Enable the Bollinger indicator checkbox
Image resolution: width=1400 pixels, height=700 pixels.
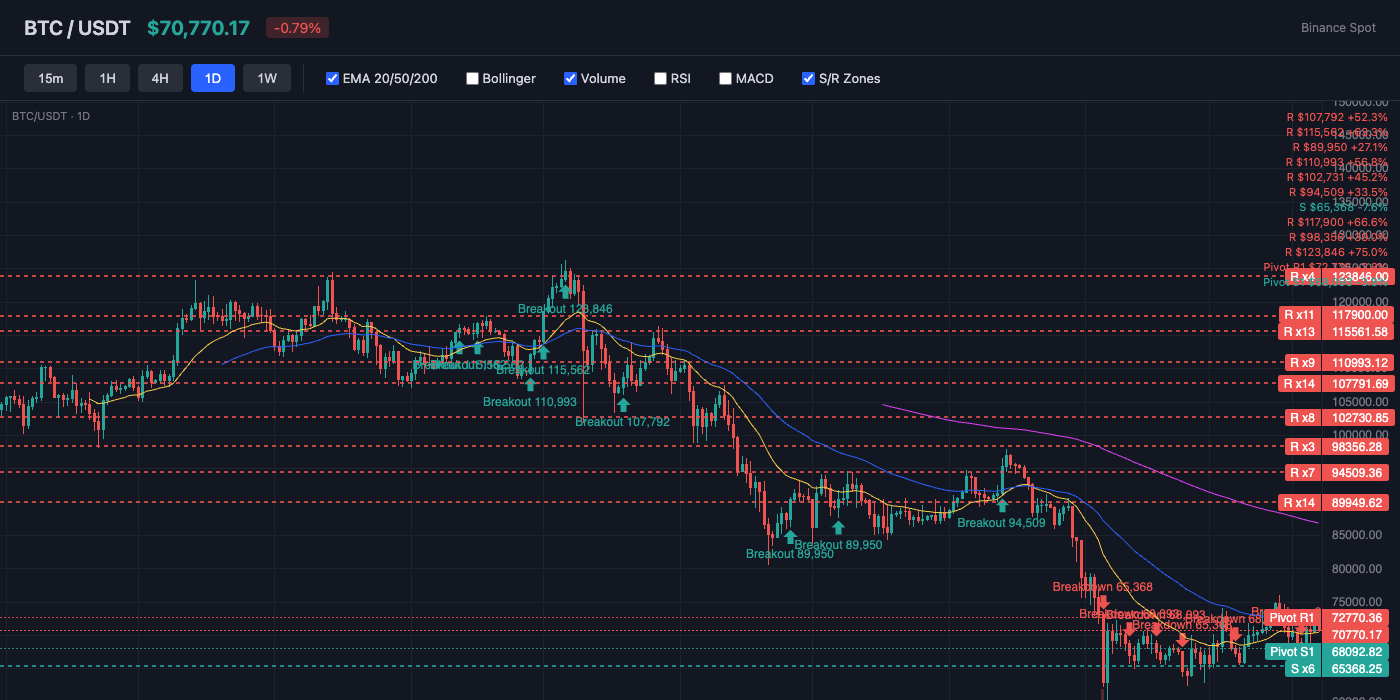pyautogui.click(x=472, y=78)
